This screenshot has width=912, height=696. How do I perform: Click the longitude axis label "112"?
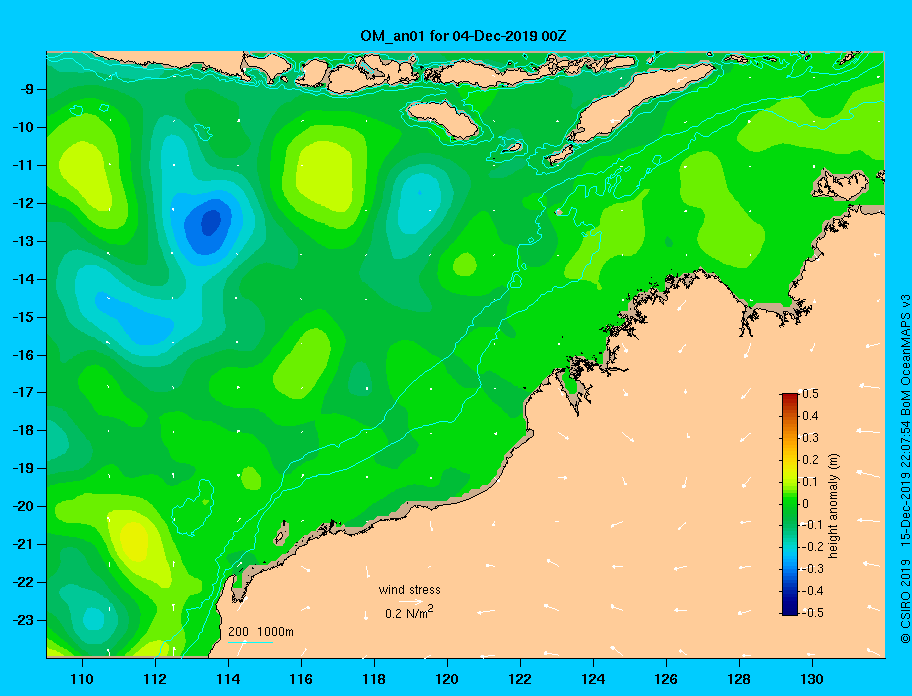point(155,679)
